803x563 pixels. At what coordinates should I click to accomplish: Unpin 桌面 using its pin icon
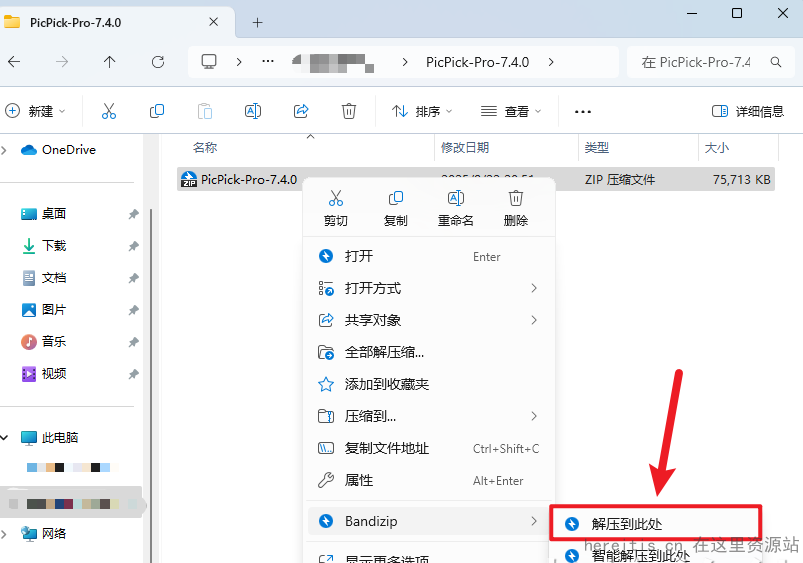click(x=134, y=214)
